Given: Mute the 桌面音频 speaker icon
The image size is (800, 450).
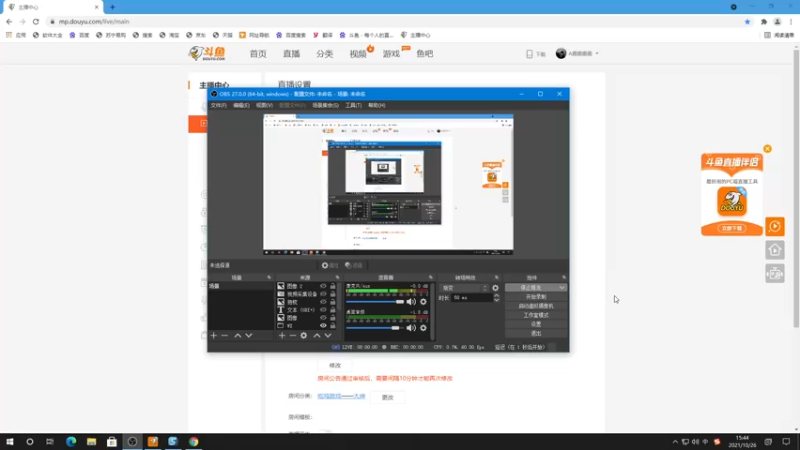Looking at the screenshot, I should [411, 328].
